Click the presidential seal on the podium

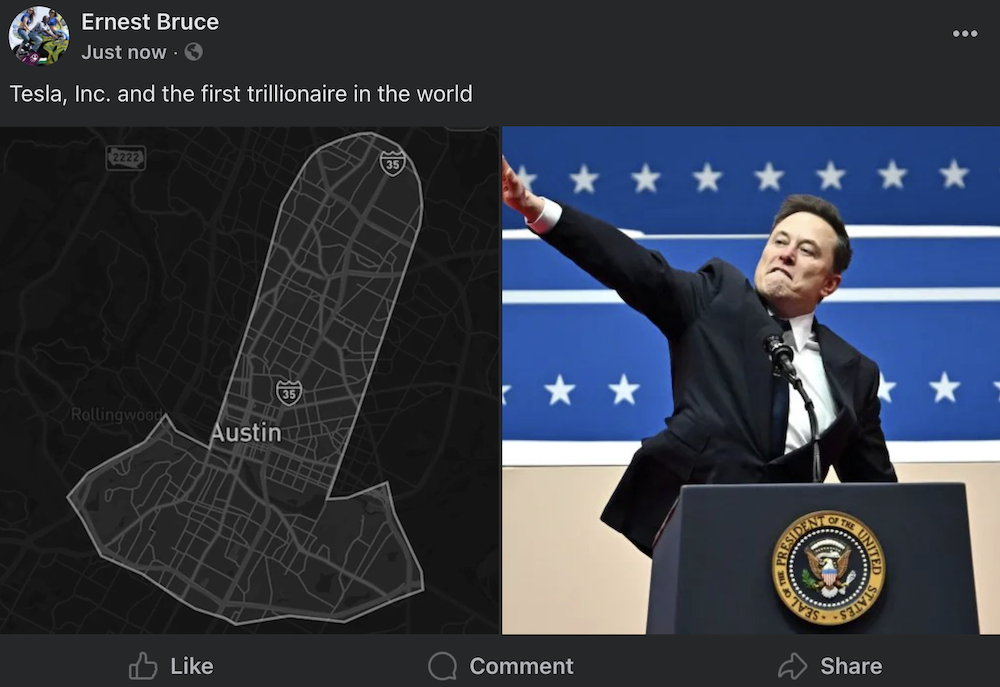click(x=828, y=568)
